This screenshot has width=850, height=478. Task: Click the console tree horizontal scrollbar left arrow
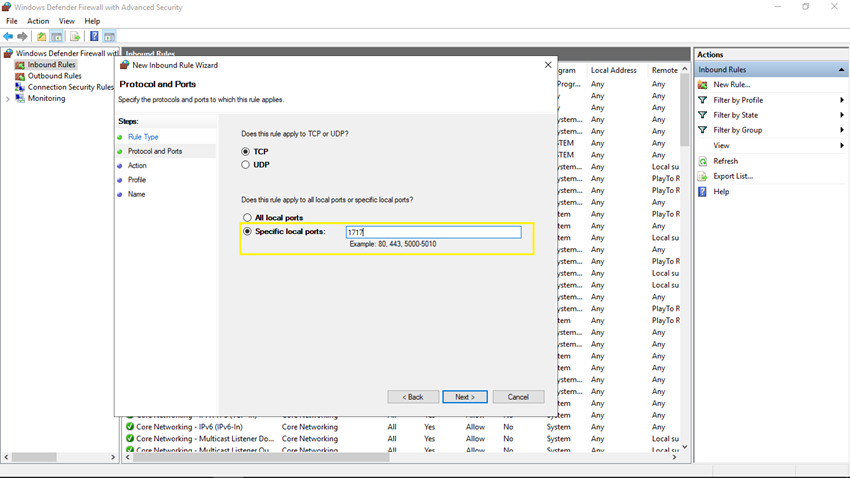coord(7,457)
